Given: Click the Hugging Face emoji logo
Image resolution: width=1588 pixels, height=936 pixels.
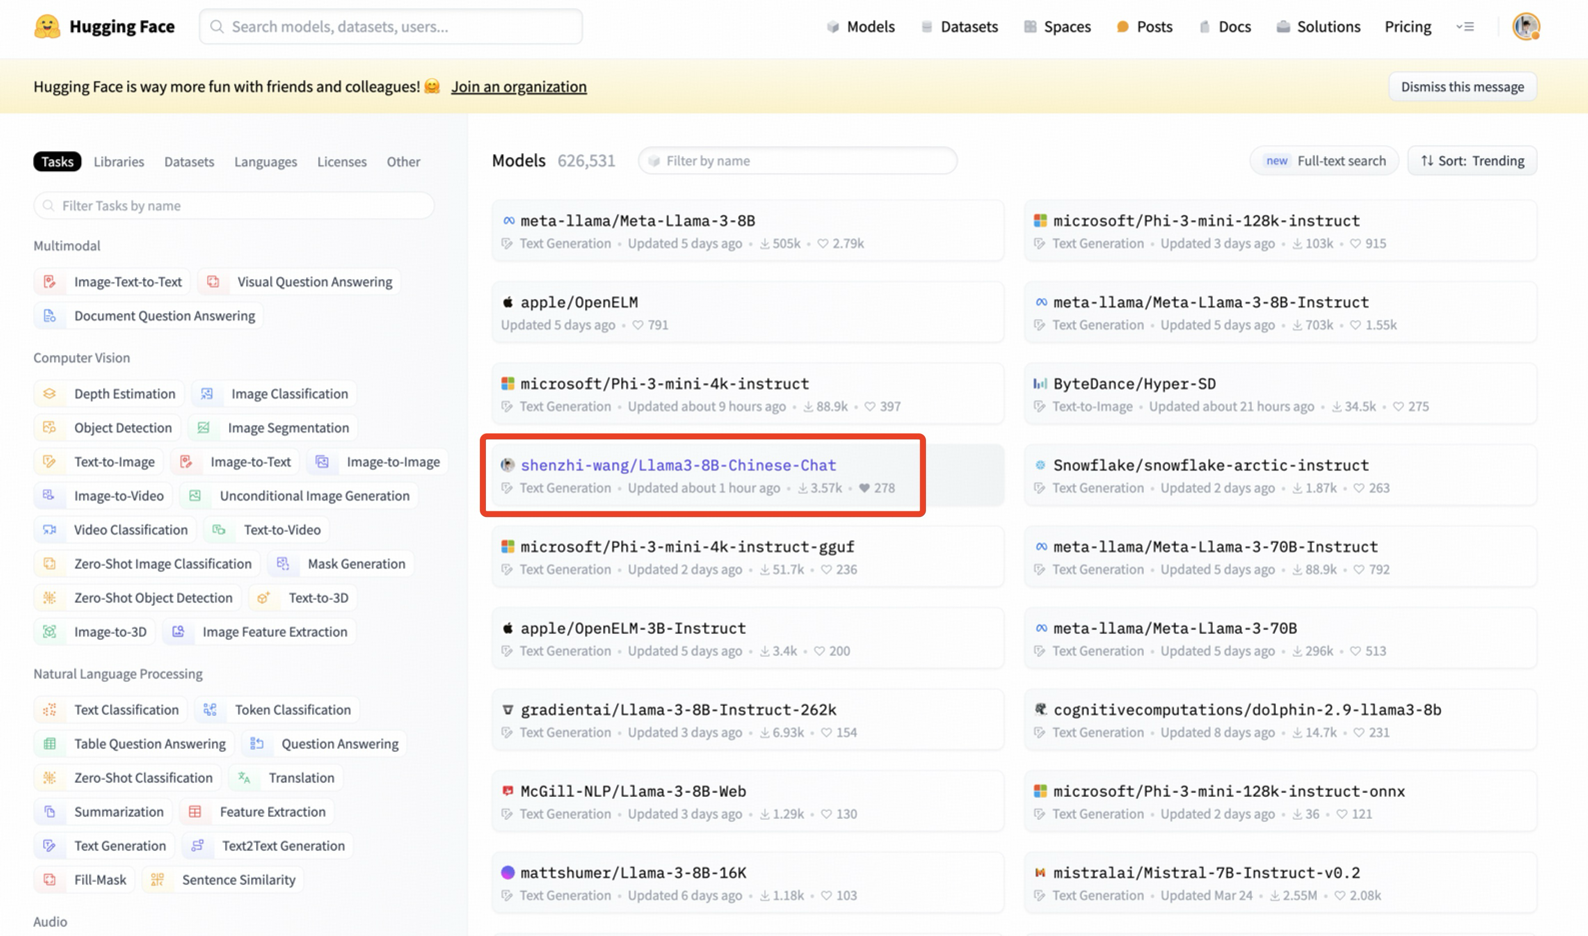Looking at the screenshot, I should click(47, 27).
